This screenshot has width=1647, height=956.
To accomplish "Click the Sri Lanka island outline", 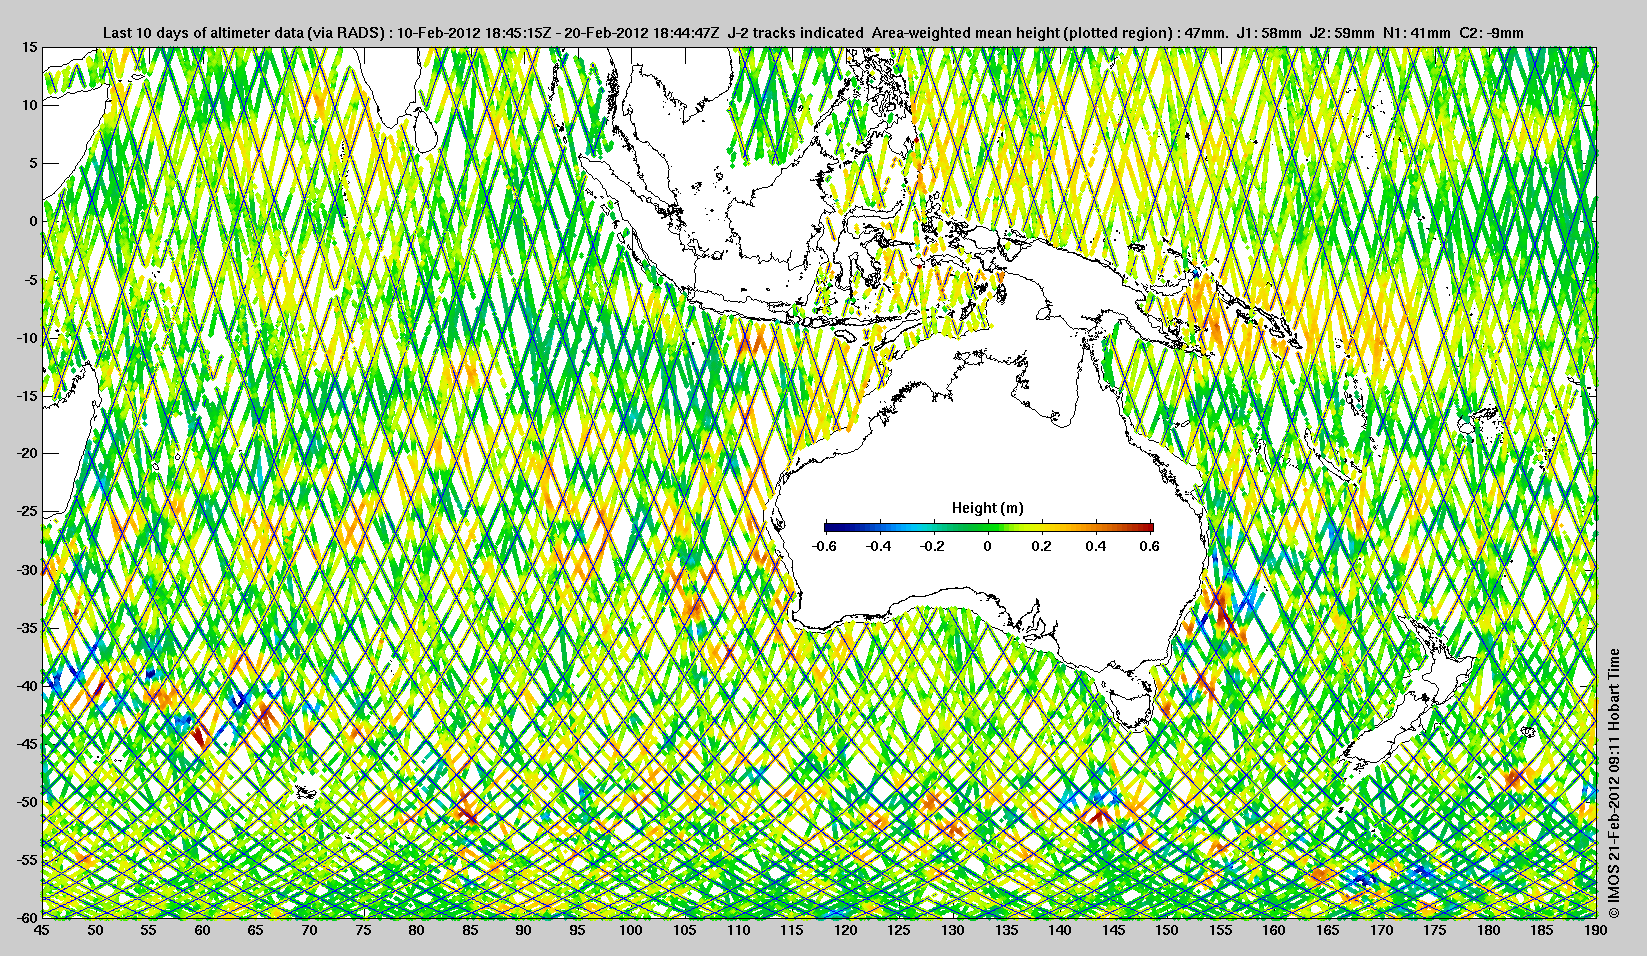I will click(425, 130).
